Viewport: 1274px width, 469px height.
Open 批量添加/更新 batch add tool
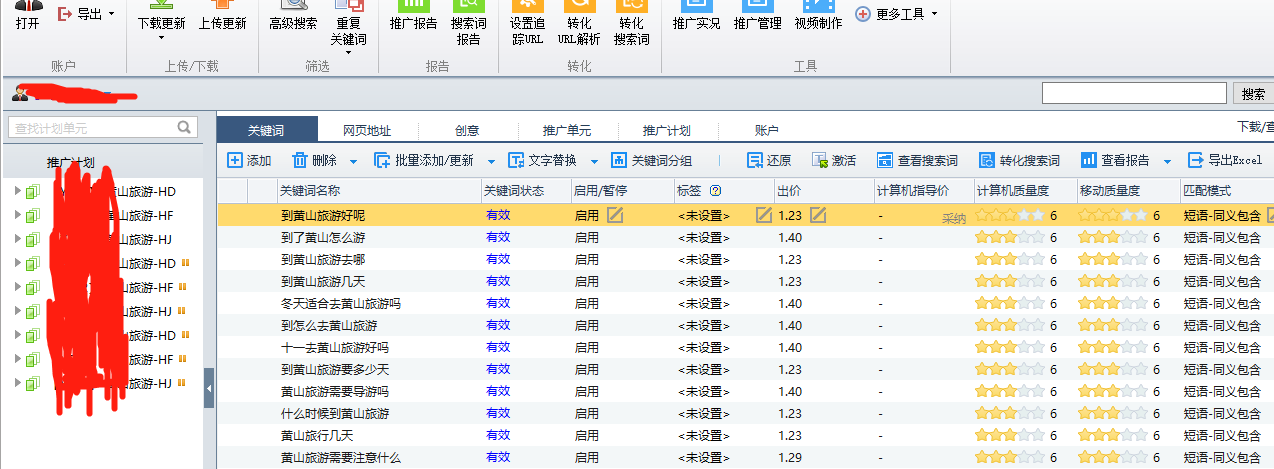coord(381,161)
